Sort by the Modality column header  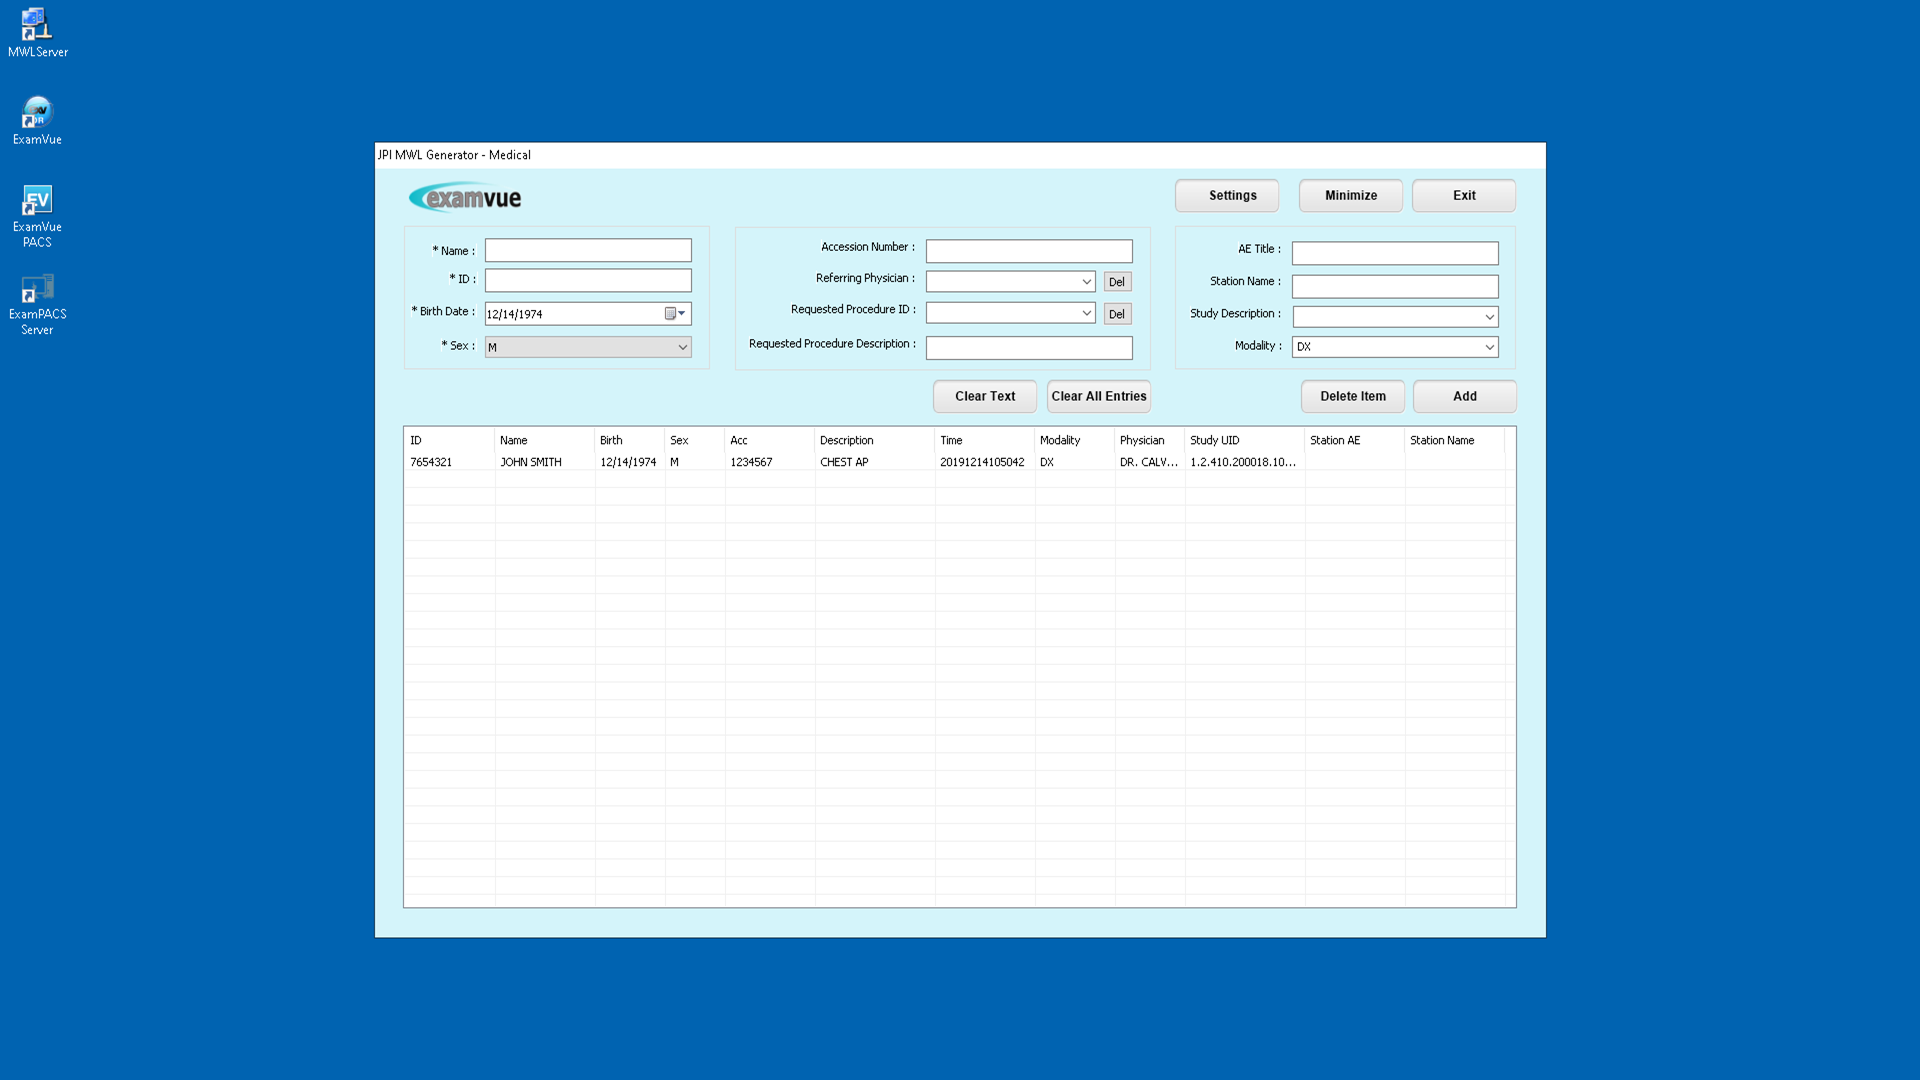1074,440
